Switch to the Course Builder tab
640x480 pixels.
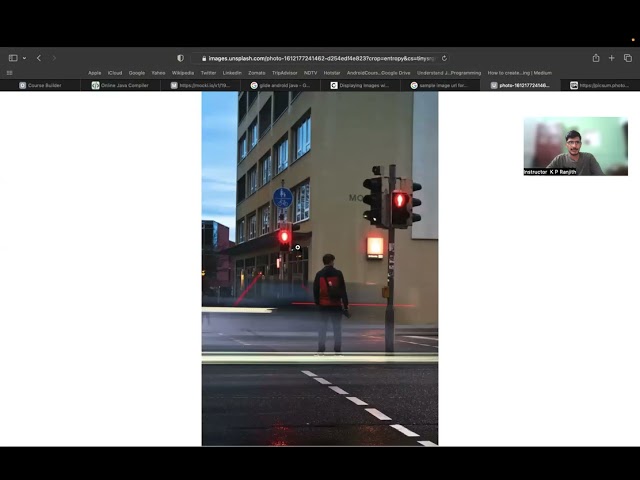[40, 85]
